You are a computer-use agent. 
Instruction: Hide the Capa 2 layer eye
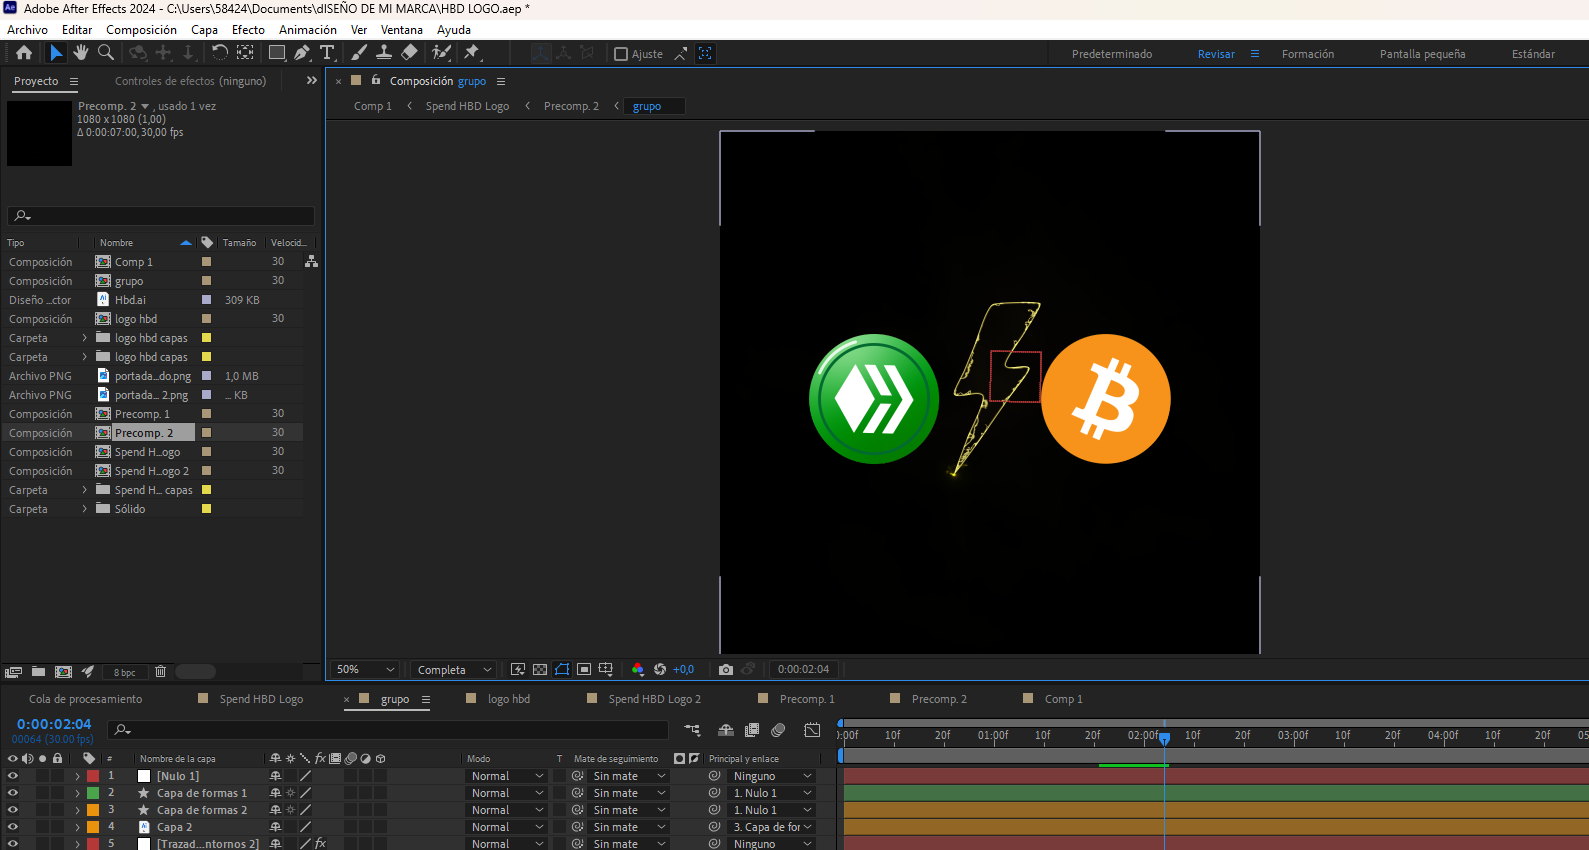pyautogui.click(x=13, y=827)
